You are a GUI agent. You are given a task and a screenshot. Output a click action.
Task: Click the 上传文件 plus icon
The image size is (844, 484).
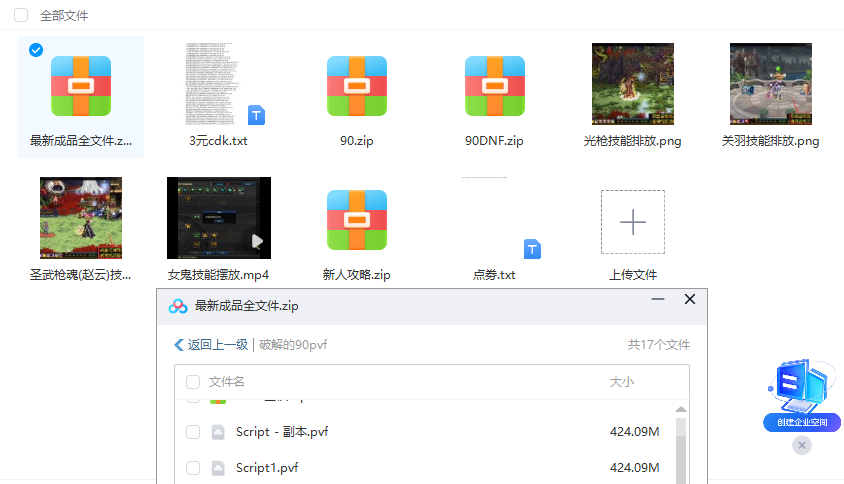tap(632, 221)
